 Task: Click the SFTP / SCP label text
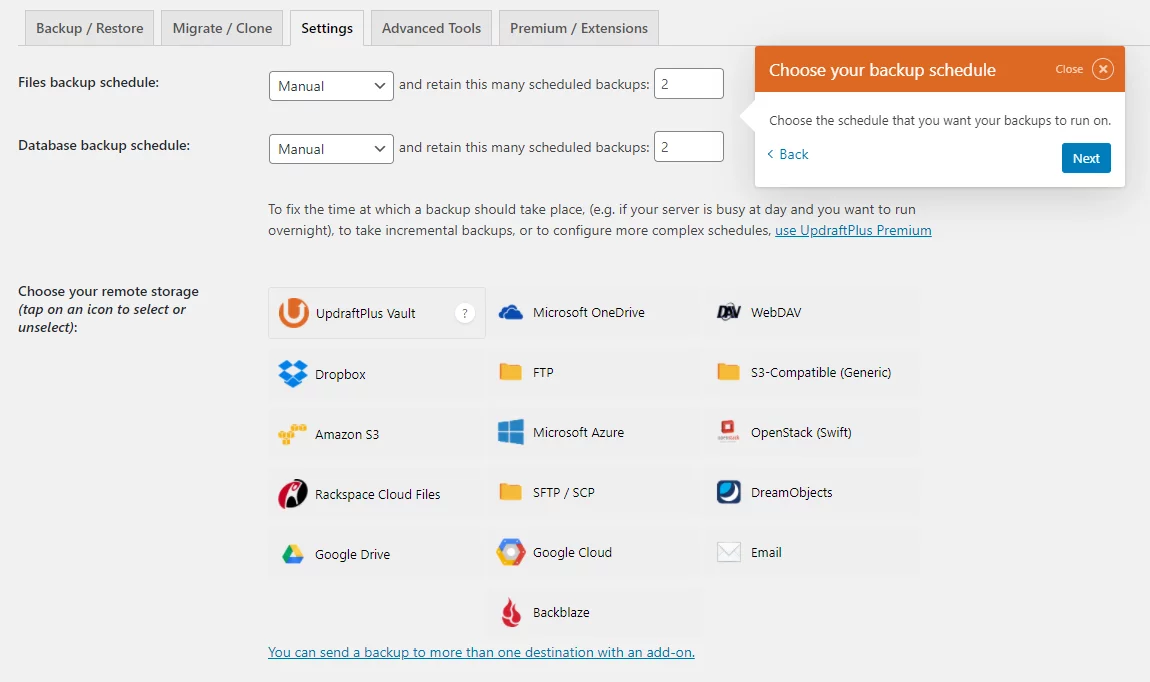[563, 492]
